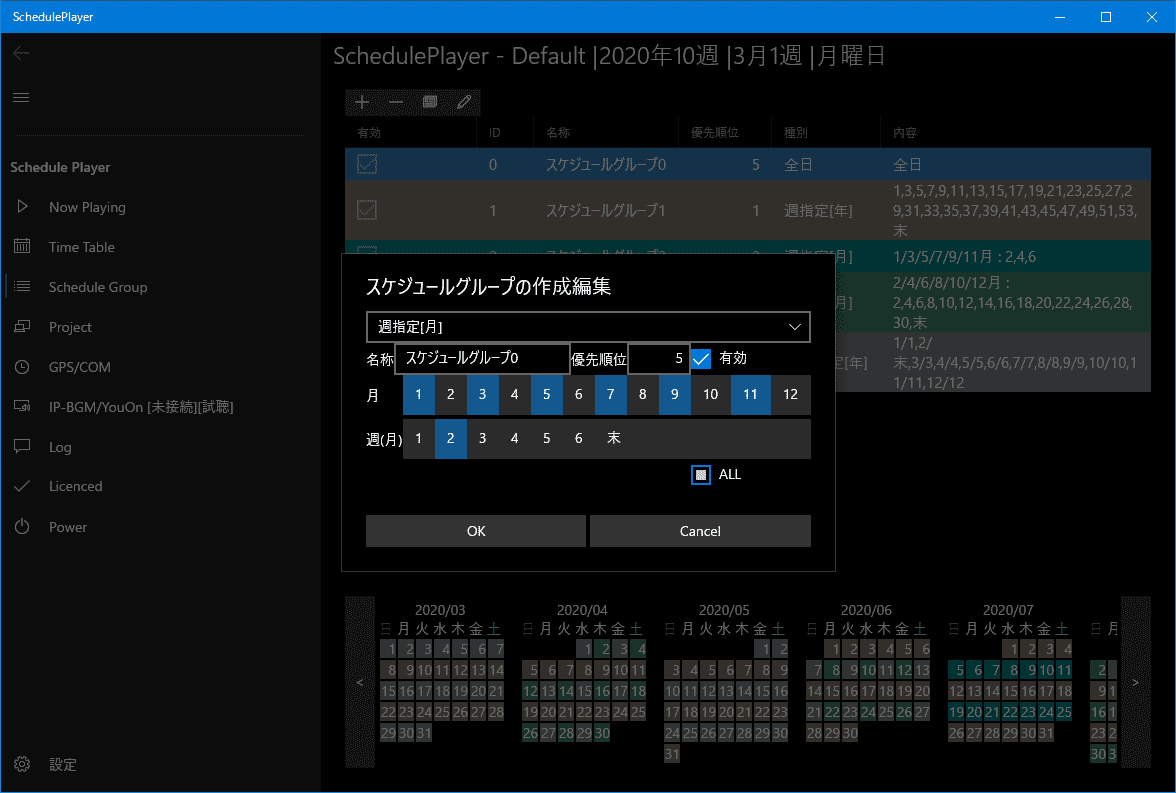
Task: Open Licenced page
Action: pyautogui.click(x=76, y=487)
